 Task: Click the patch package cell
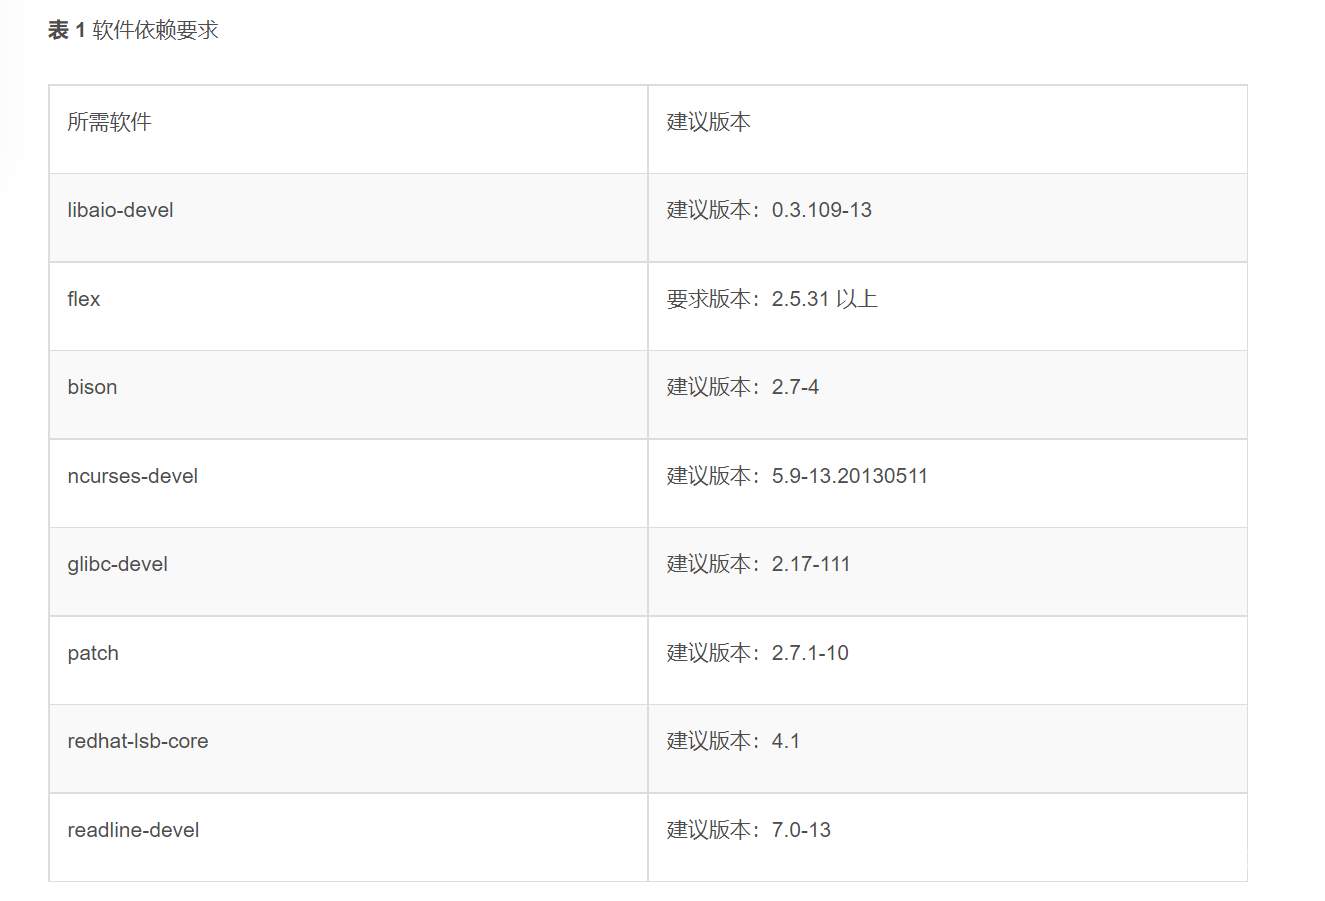93,653
